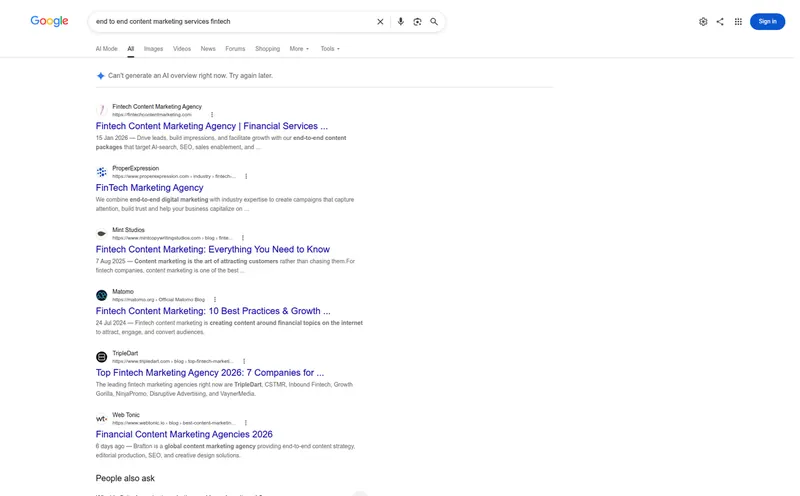Open search by image lens icon
This screenshot has width=800, height=496.
(x=417, y=21)
